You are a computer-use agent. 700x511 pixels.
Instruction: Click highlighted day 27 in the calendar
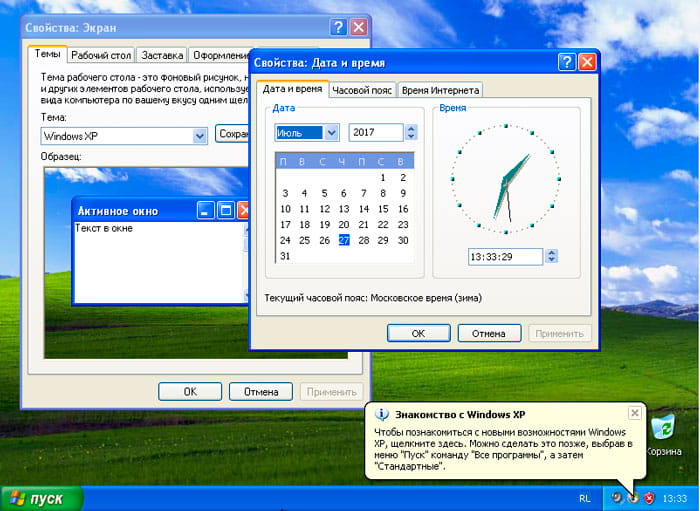coord(344,240)
